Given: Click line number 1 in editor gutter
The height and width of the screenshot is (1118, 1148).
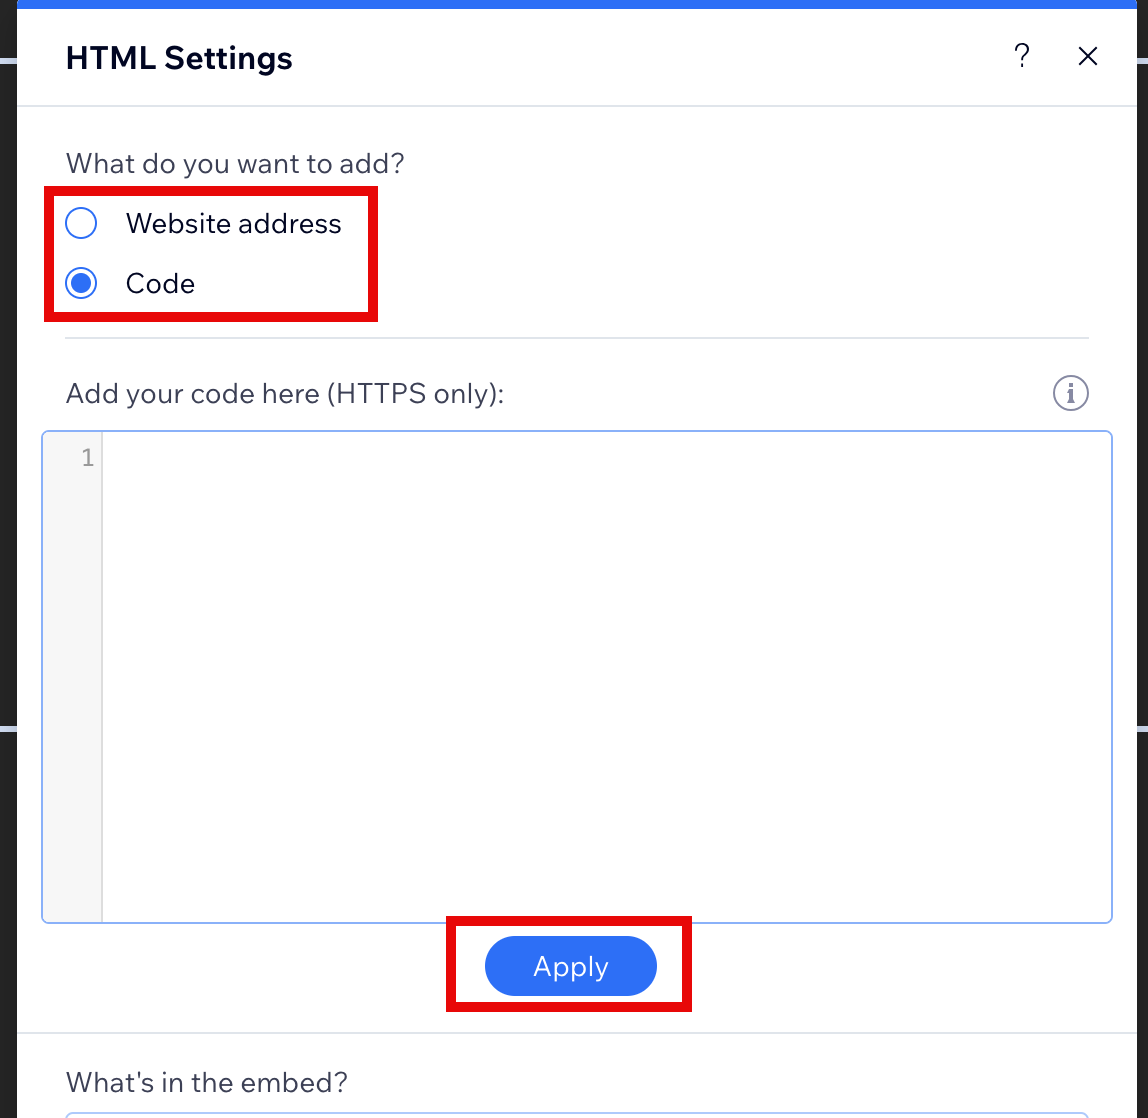Looking at the screenshot, I should [88, 458].
